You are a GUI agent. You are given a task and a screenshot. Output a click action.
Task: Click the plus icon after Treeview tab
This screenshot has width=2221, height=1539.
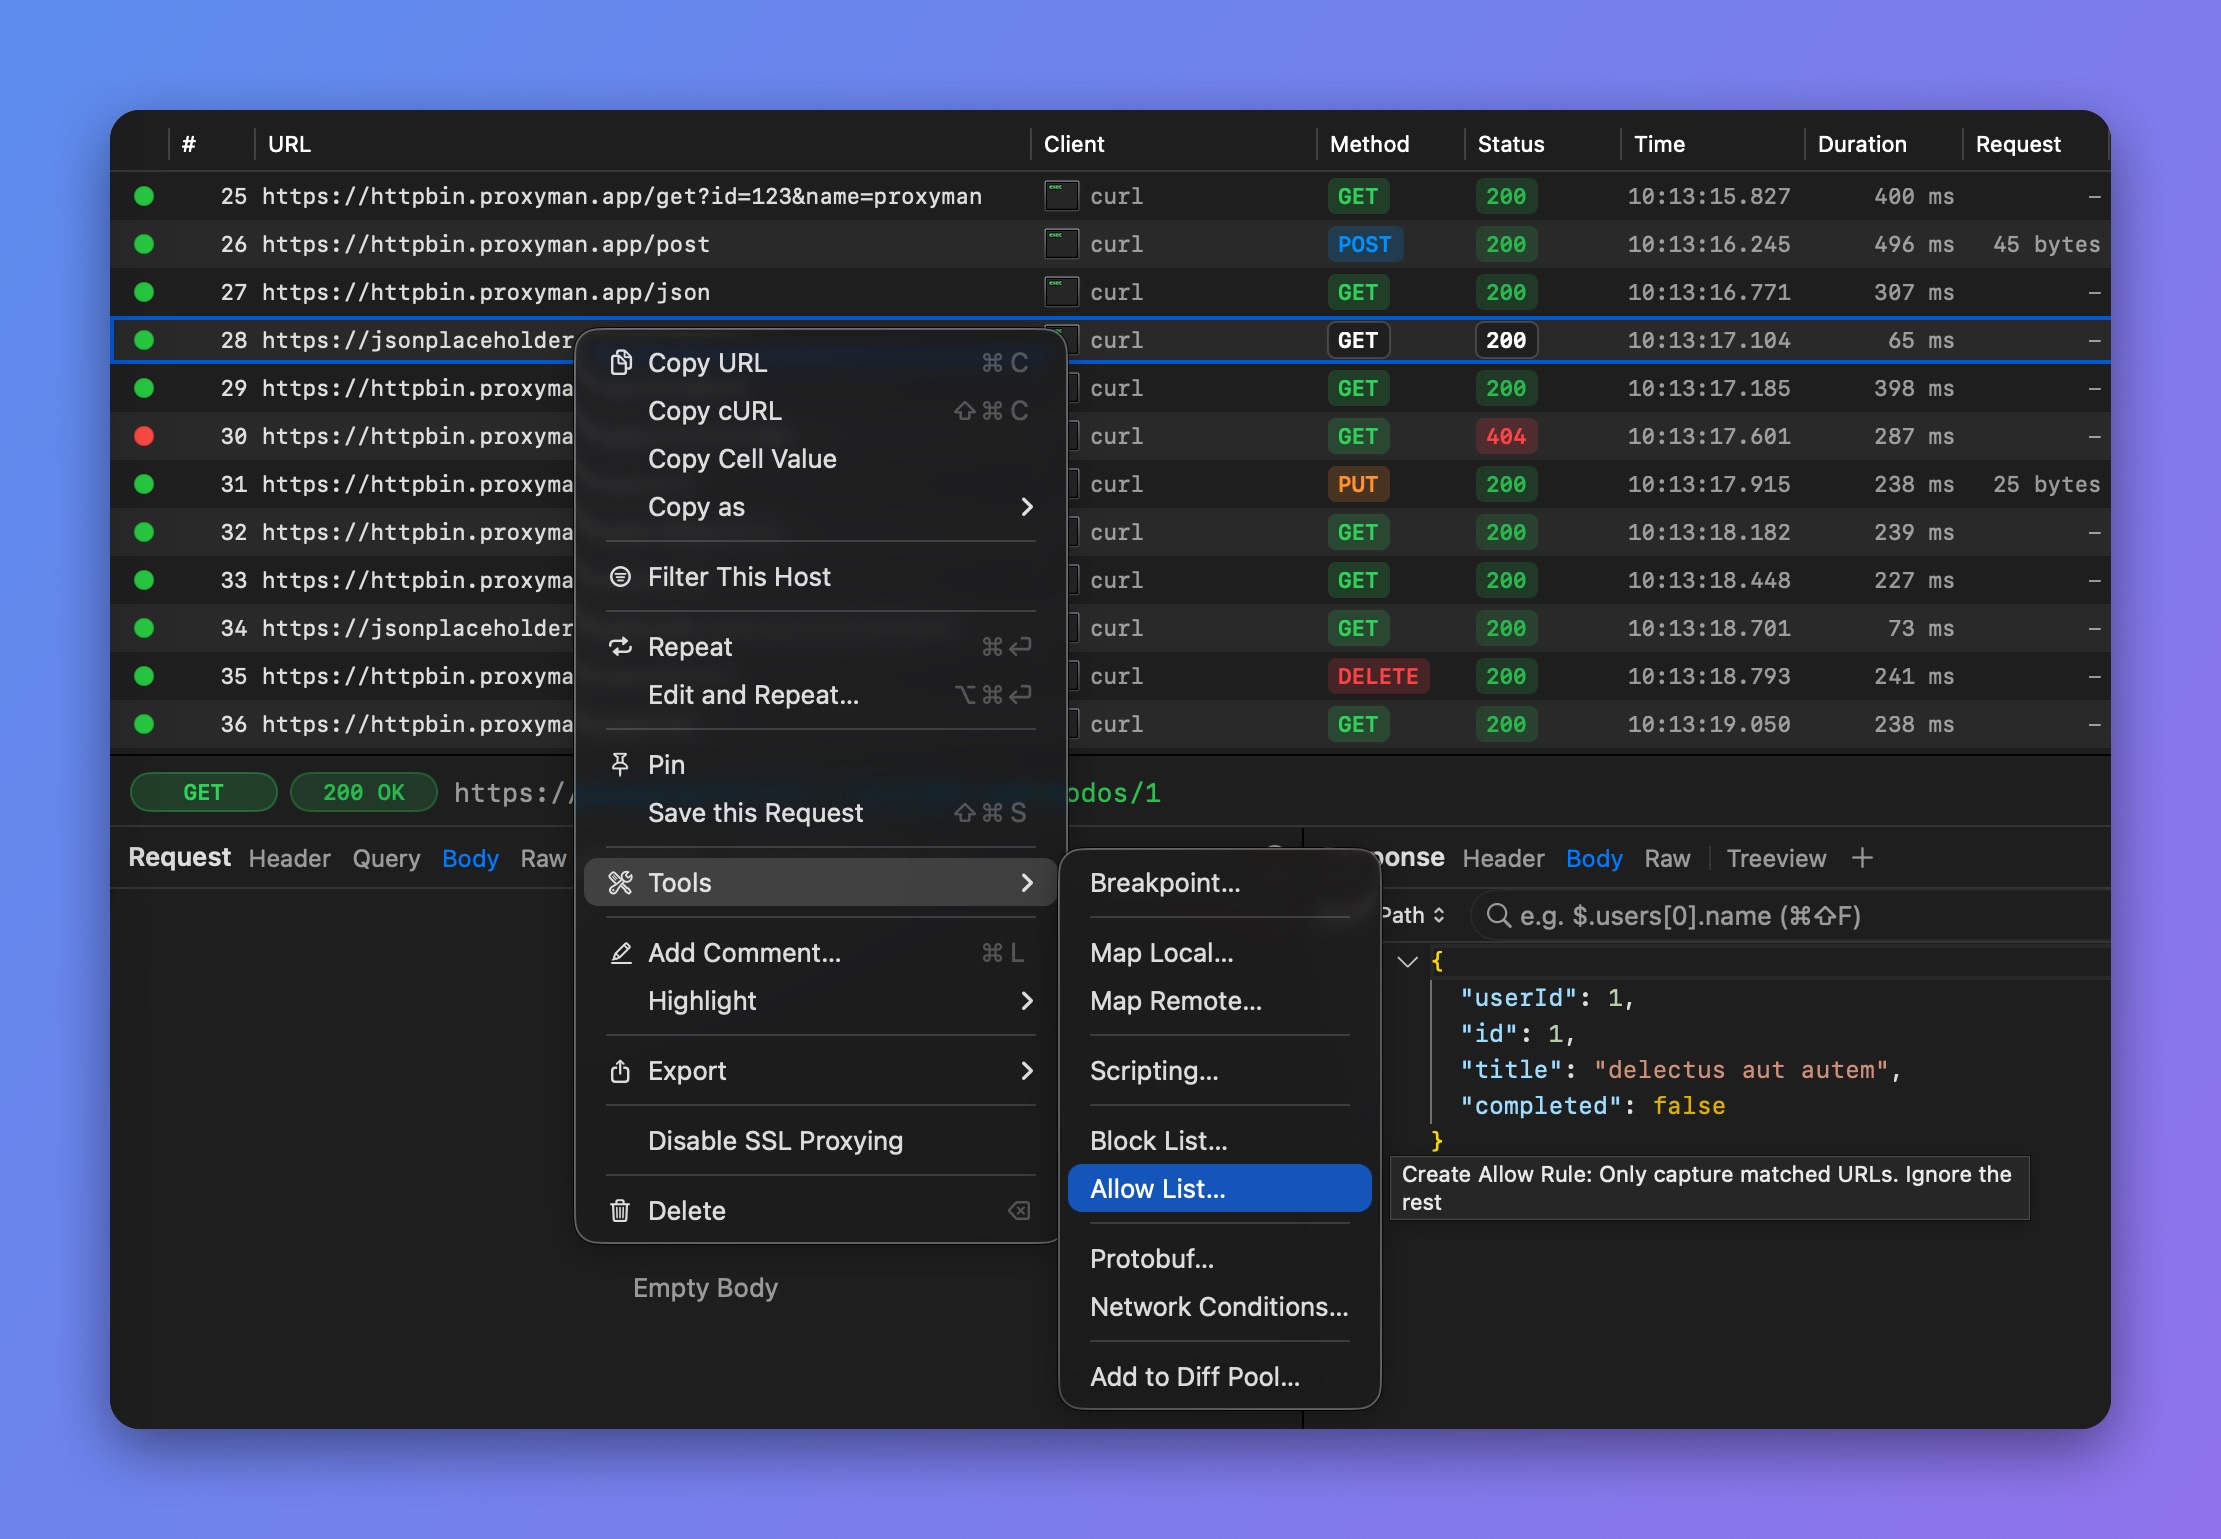tap(1862, 858)
